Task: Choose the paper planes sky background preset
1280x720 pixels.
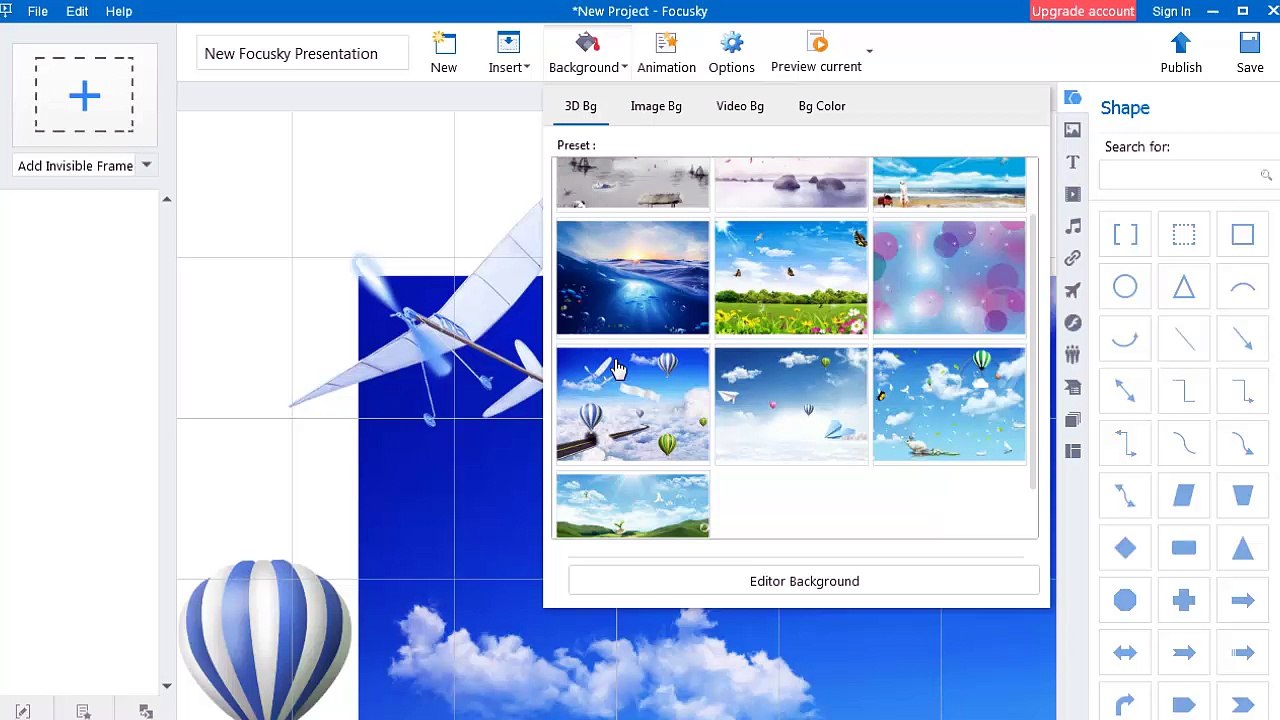Action: click(791, 405)
